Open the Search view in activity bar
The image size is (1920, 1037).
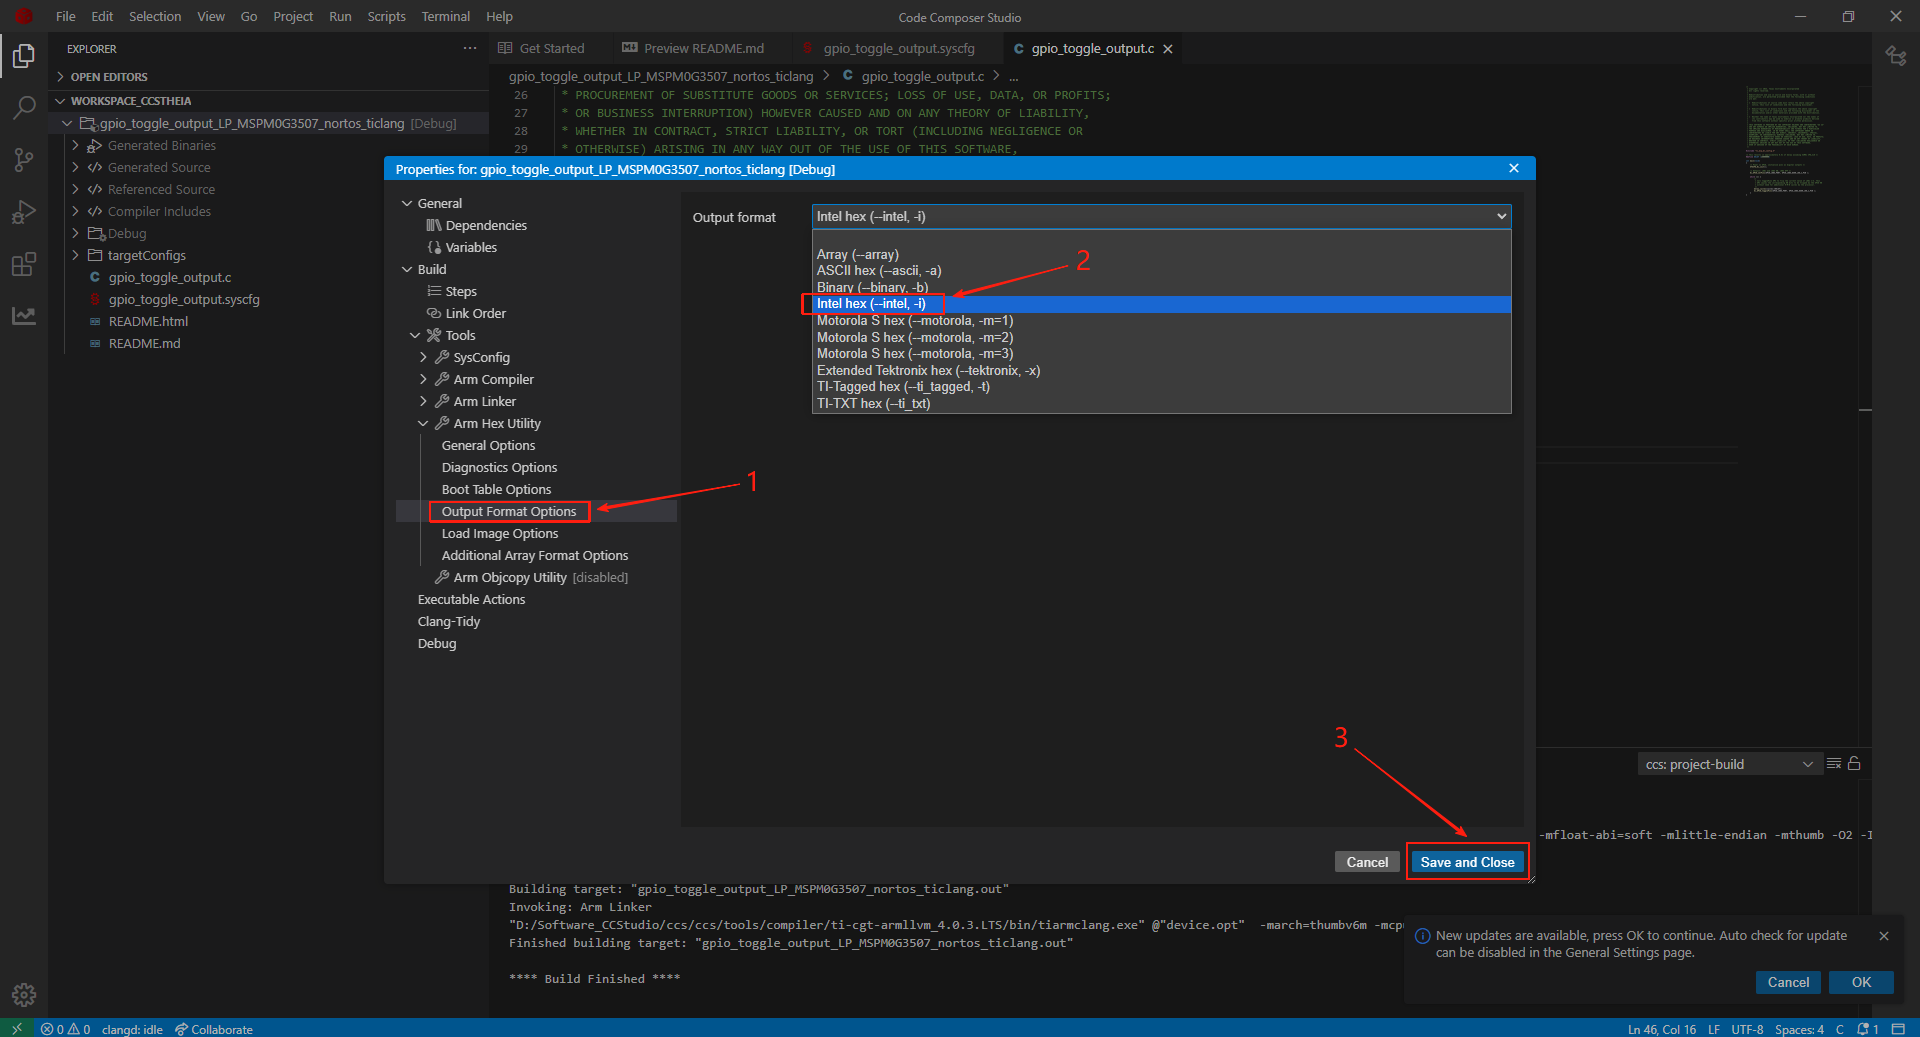click(x=24, y=107)
